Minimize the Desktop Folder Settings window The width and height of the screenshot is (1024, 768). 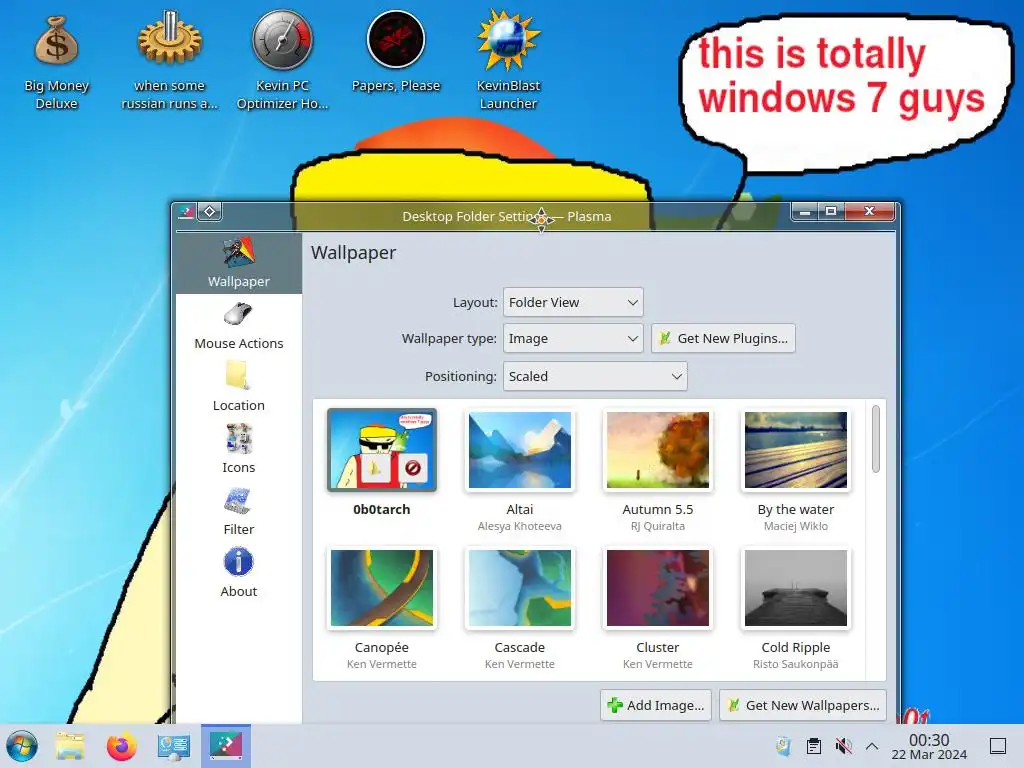point(805,212)
